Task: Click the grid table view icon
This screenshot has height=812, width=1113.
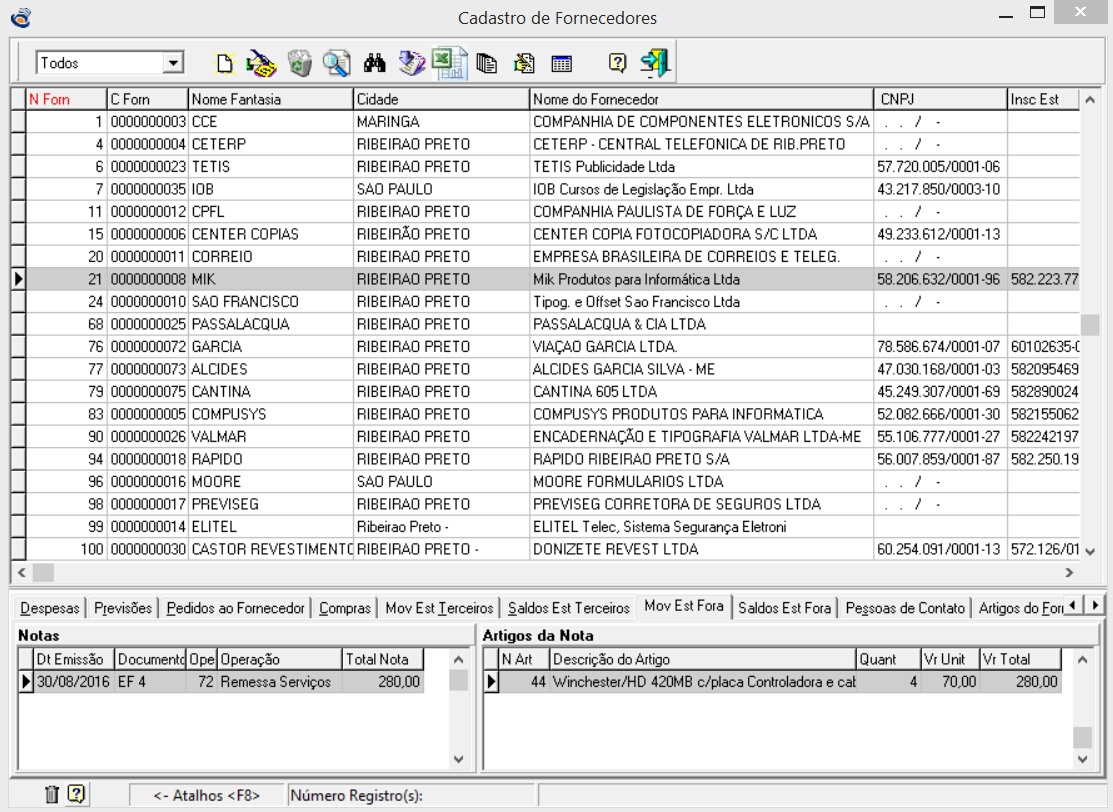Action: (x=561, y=64)
